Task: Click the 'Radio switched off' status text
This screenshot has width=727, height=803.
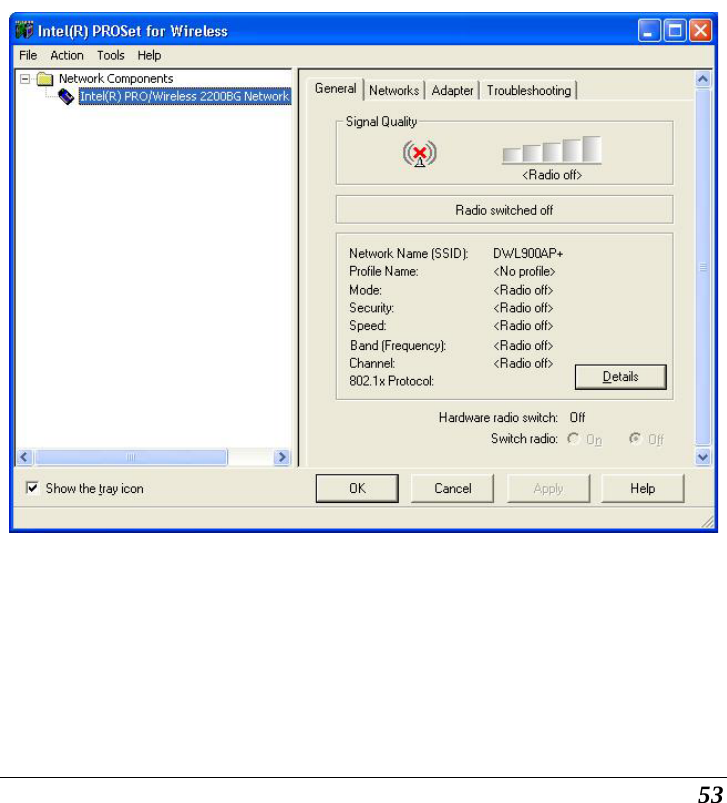Action: click(504, 210)
